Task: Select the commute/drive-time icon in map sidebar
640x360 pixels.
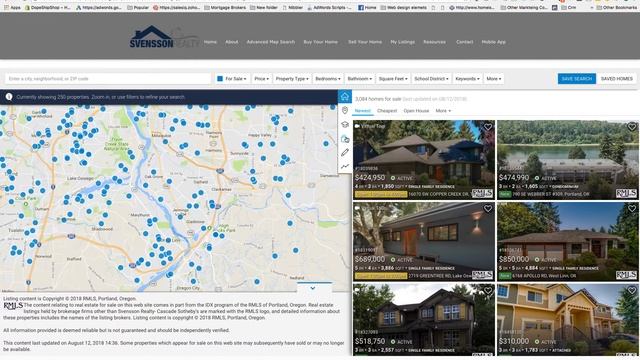Action: (345, 139)
